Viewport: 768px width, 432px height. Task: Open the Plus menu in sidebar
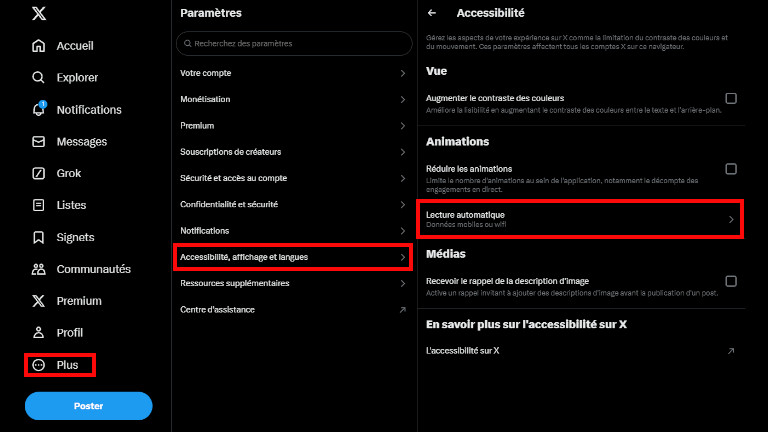[x=59, y=365]
